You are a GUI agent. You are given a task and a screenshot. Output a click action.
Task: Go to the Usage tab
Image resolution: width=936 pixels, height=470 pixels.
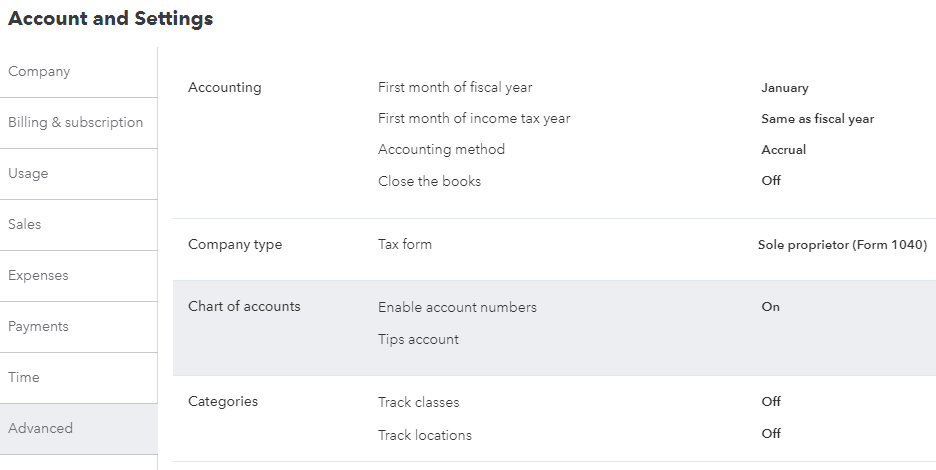coord(28,174)
